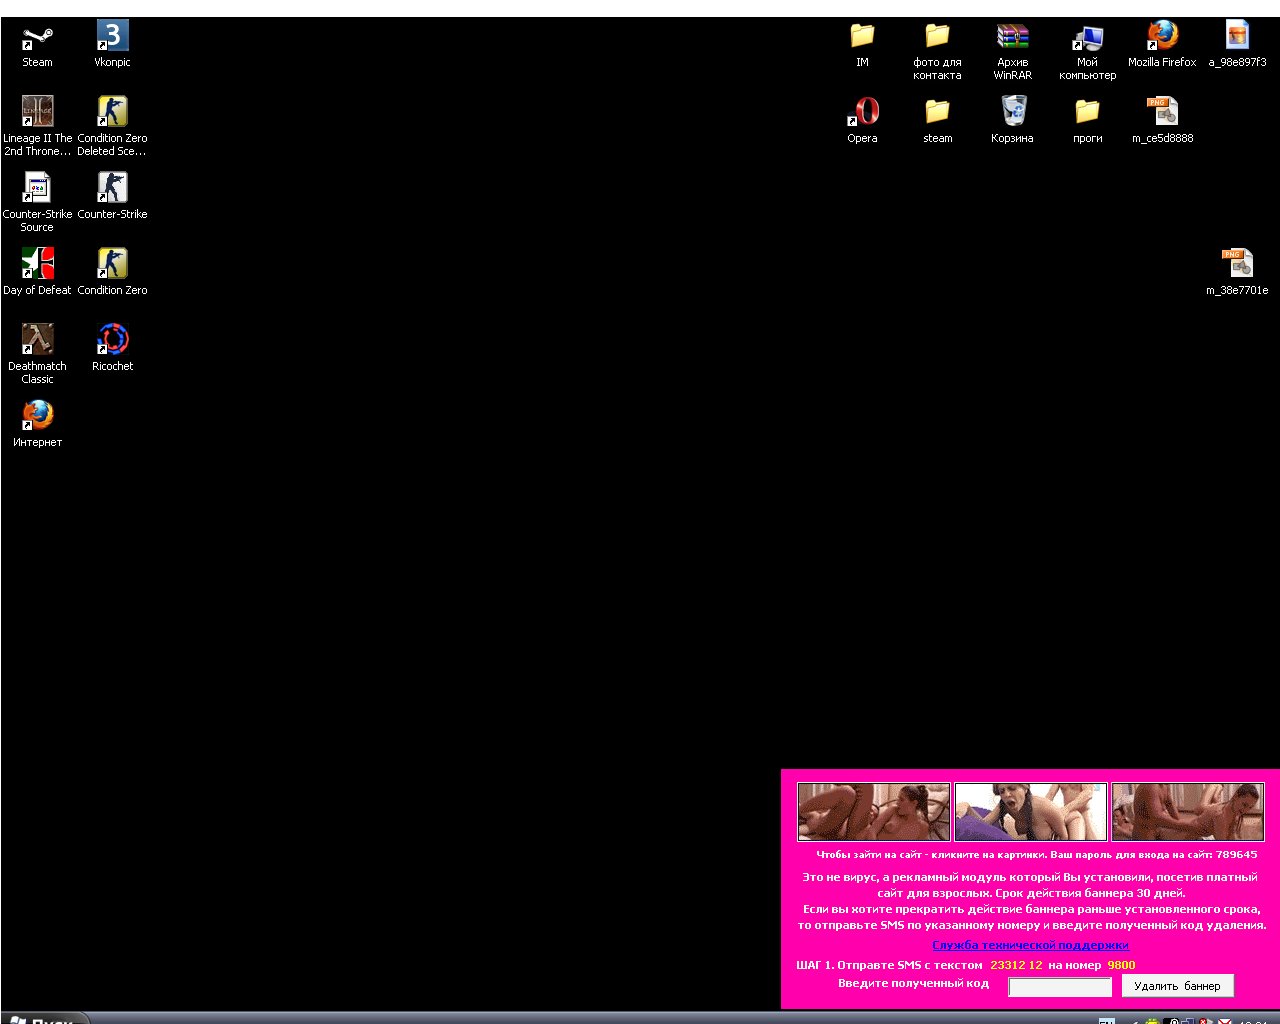Click the 'Удалить баннер' button
This screenshot has width=1280, height=1024.
1177,986
